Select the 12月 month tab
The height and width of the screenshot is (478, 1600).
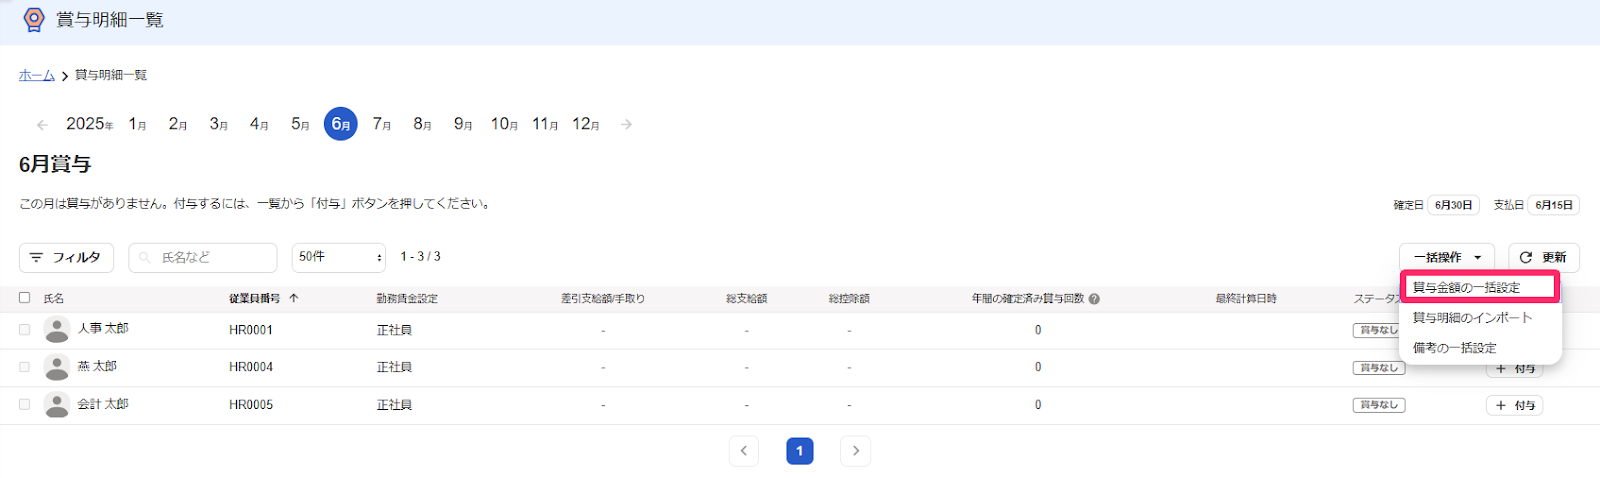click(586, 124)
